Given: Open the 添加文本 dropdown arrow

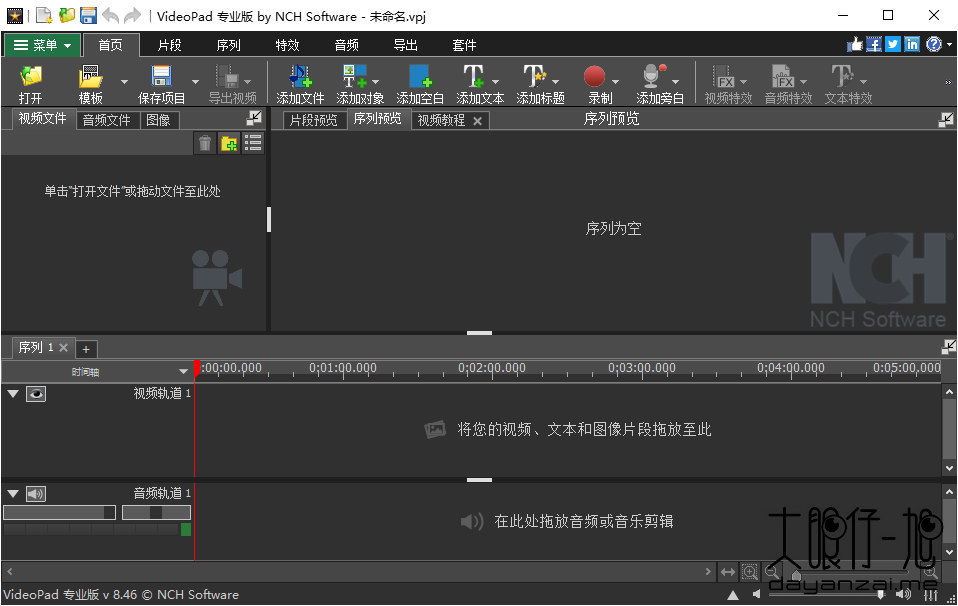Looking at the screenshot, I should [495, 82].
